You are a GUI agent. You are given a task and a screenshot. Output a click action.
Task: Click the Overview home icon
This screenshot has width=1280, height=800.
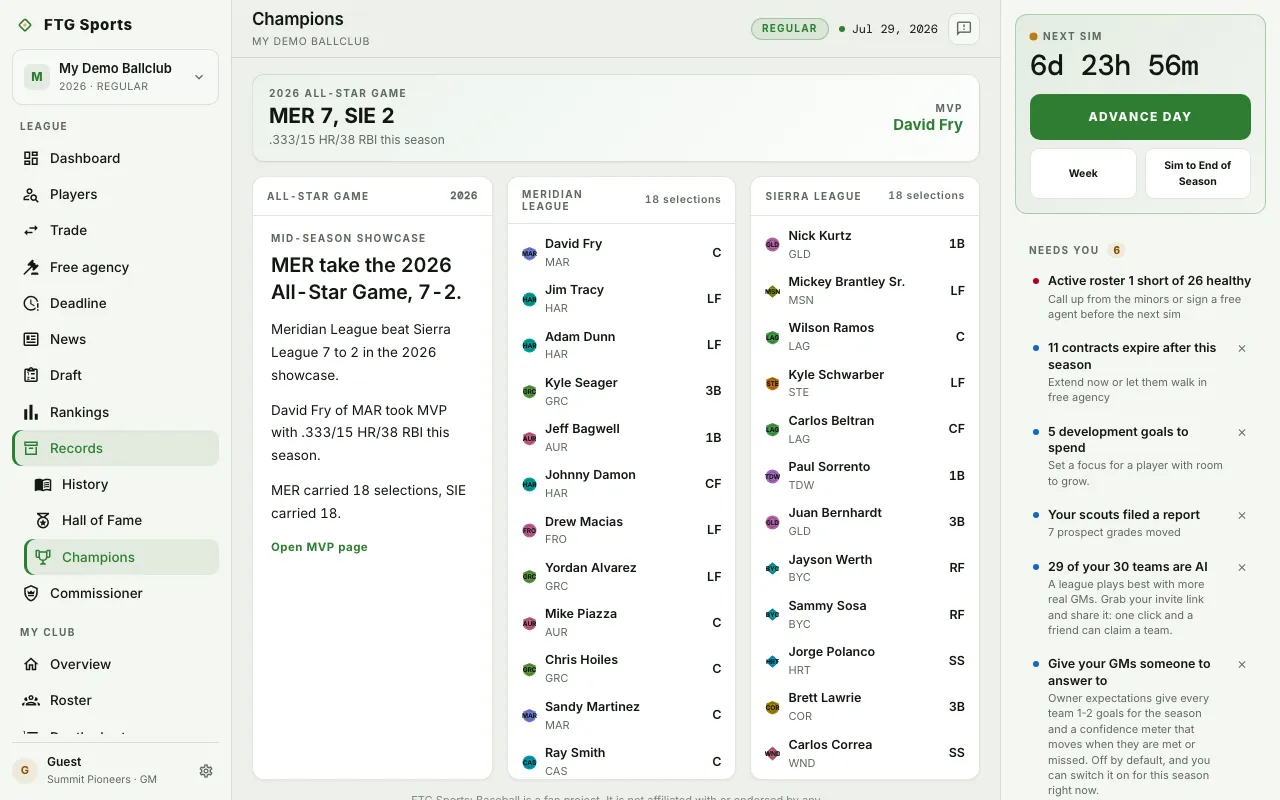point(31,664)
